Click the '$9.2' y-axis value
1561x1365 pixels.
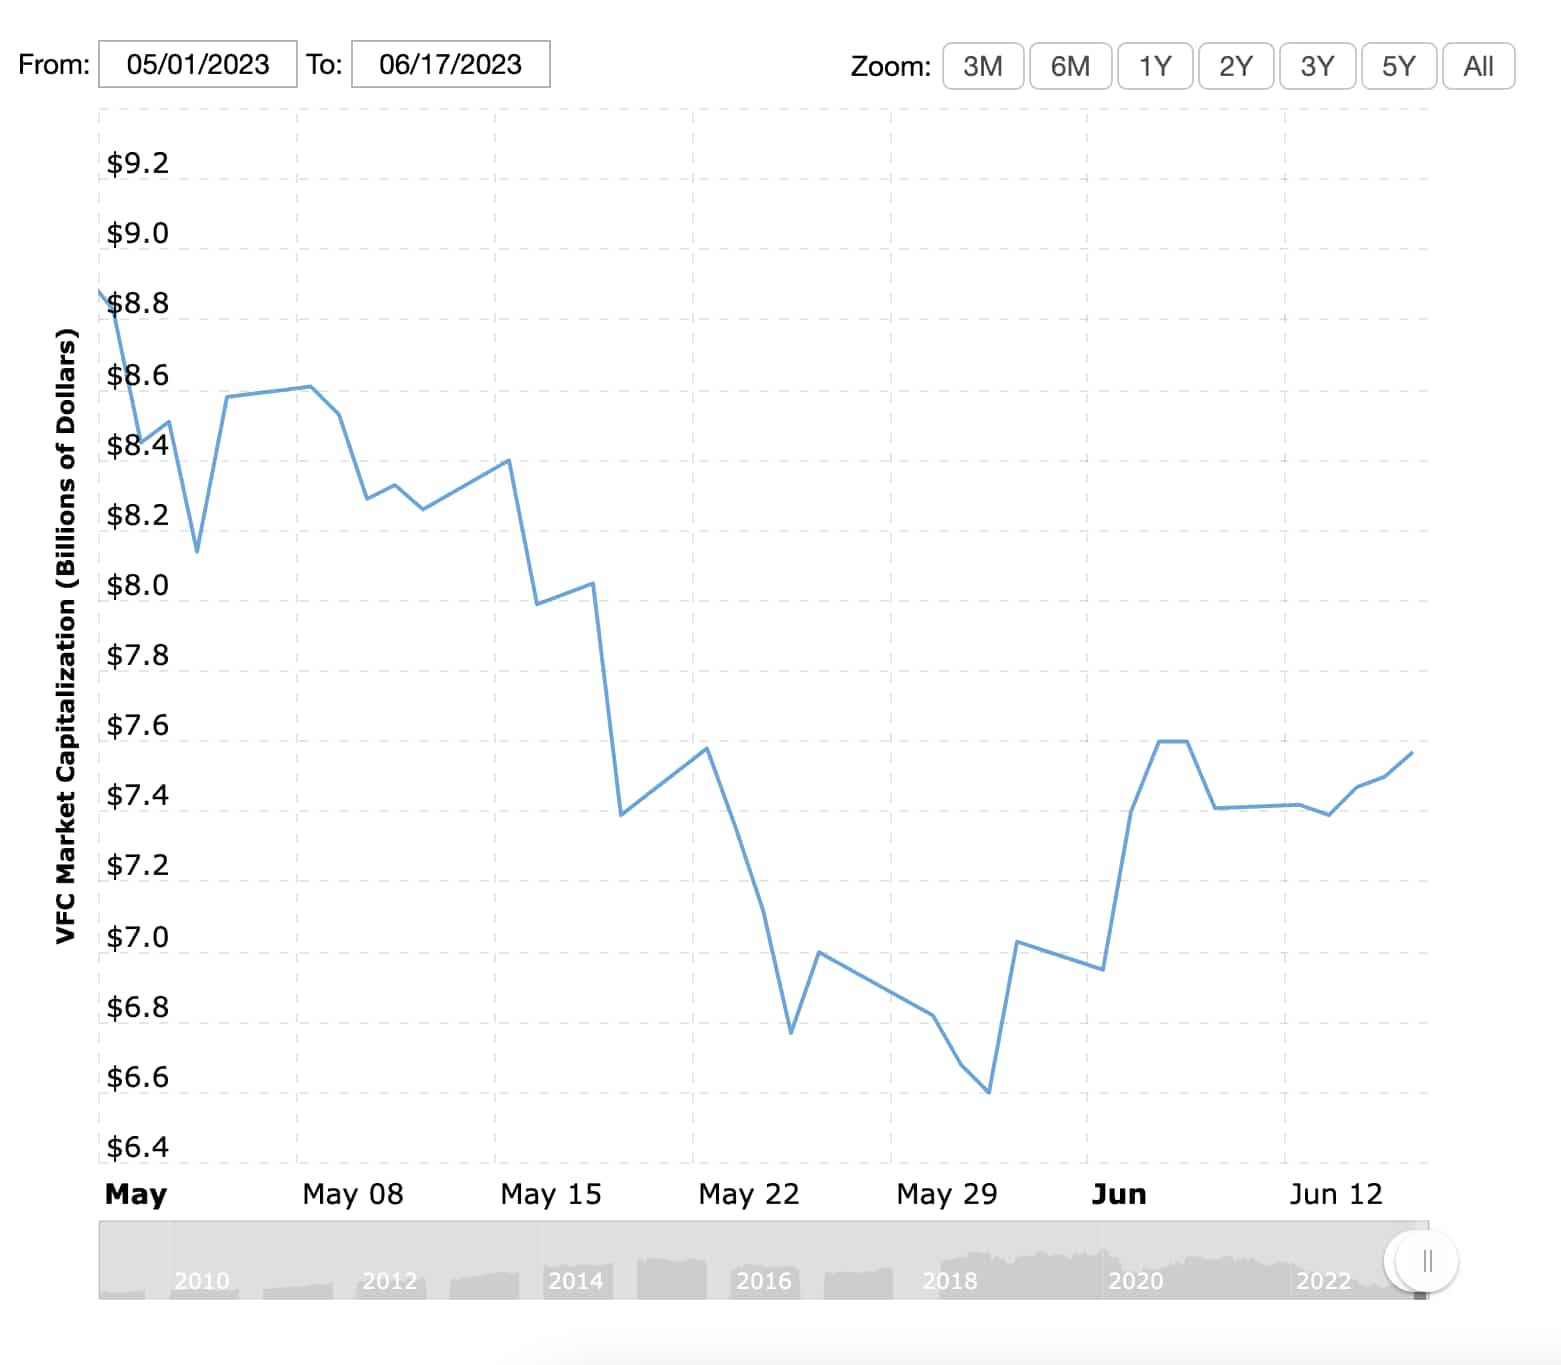[138, 163]
